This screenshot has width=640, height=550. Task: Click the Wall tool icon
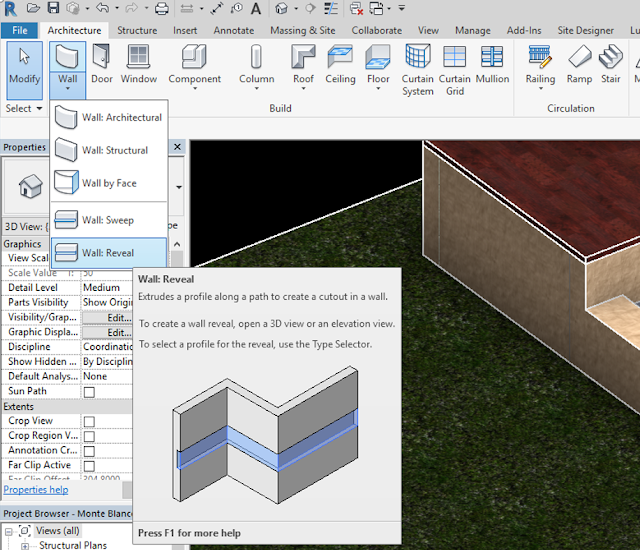point(67,57)
